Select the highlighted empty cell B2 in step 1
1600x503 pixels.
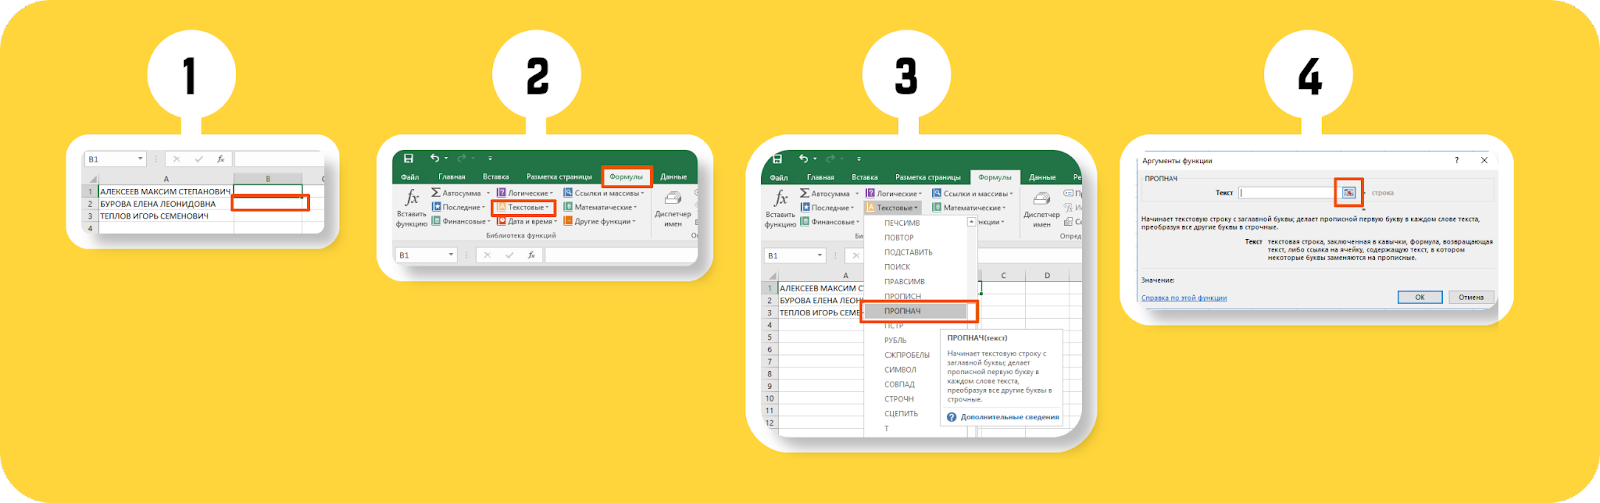click(x=269, y=203)
